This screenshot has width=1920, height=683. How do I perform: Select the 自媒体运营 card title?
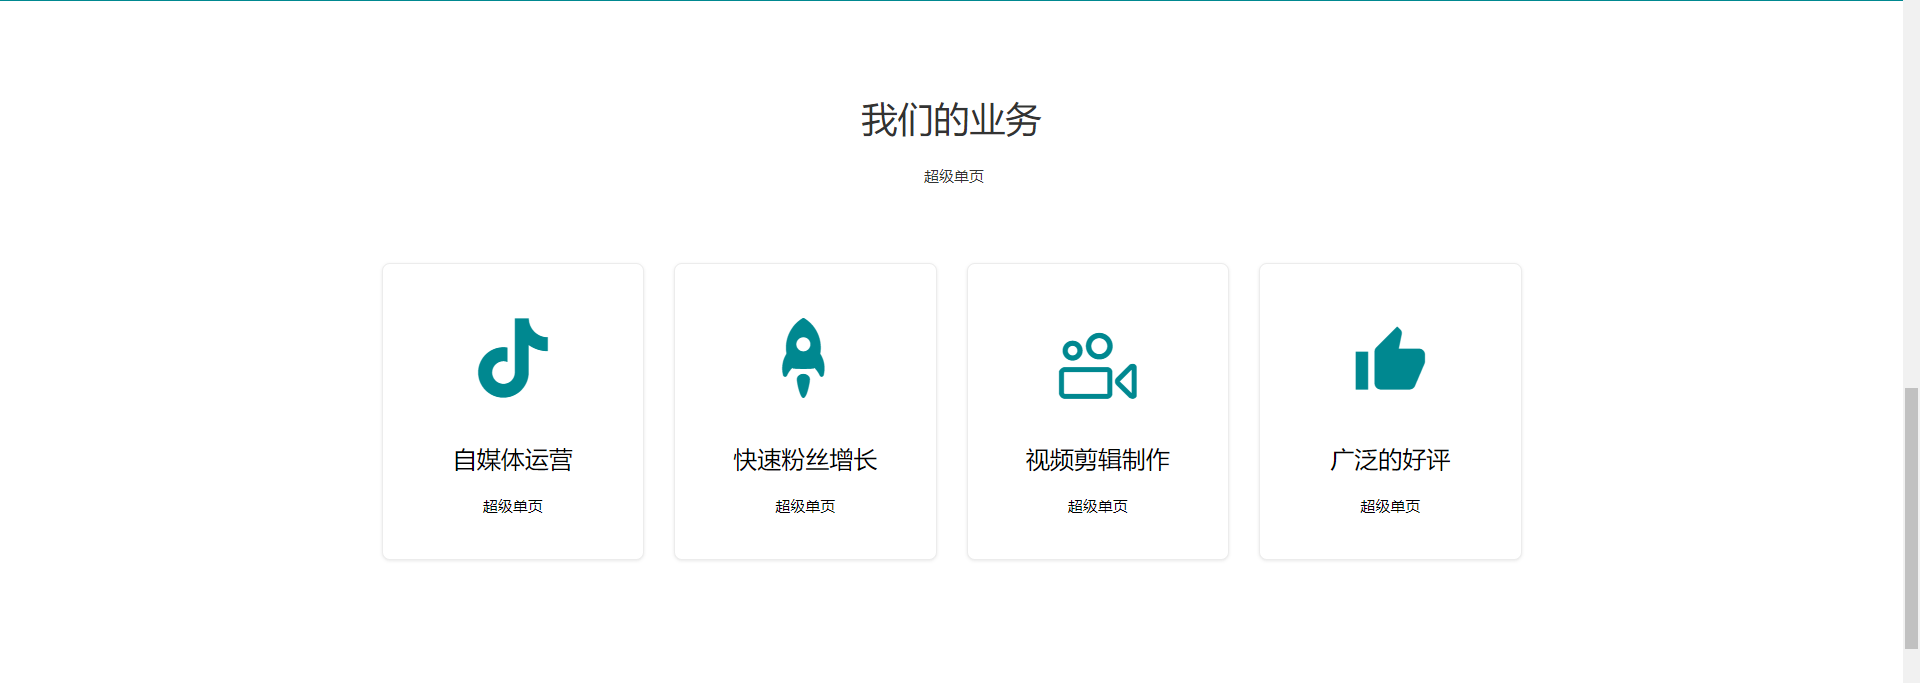point(513,460)
